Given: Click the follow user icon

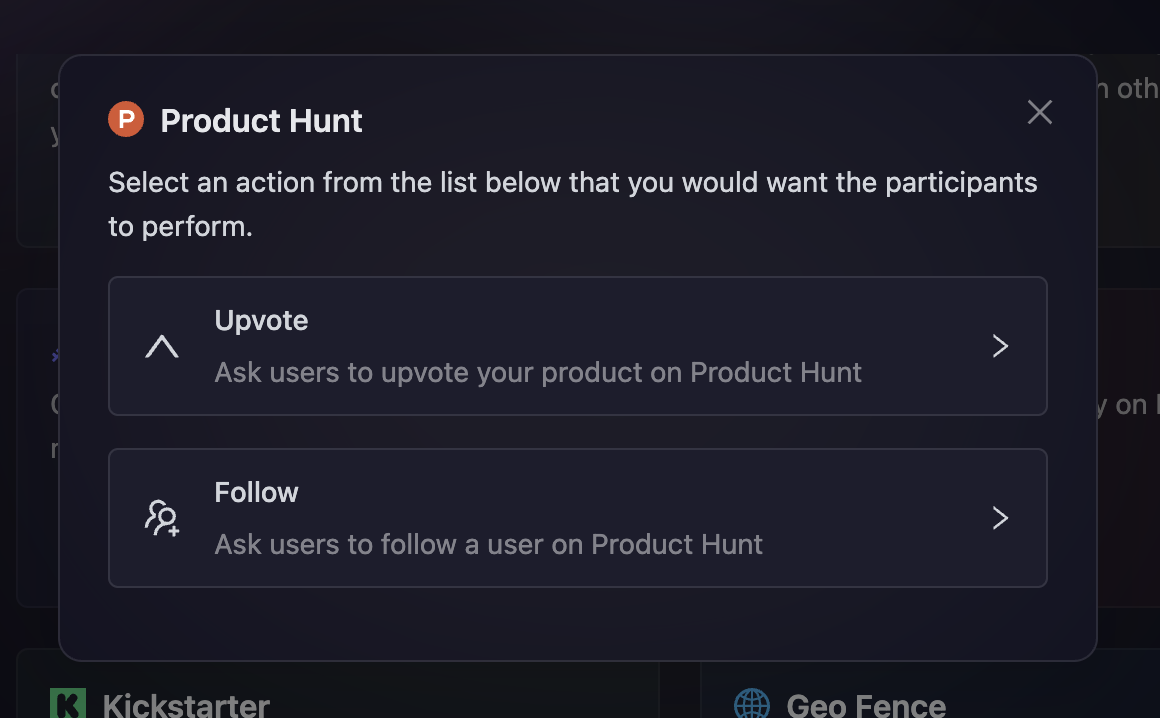Looking at the screenshot, I should 162,518.
